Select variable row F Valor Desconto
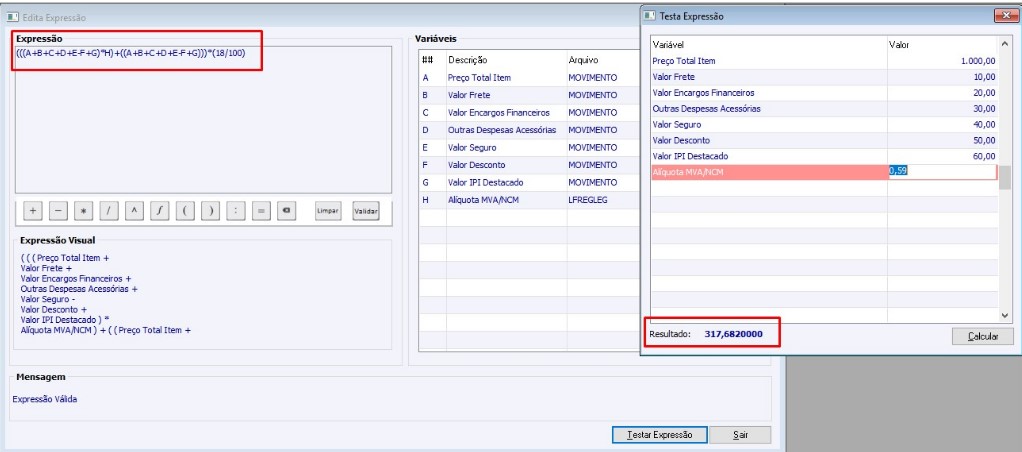The width and height of the screenshot is (1022, 452). point(527,165)
